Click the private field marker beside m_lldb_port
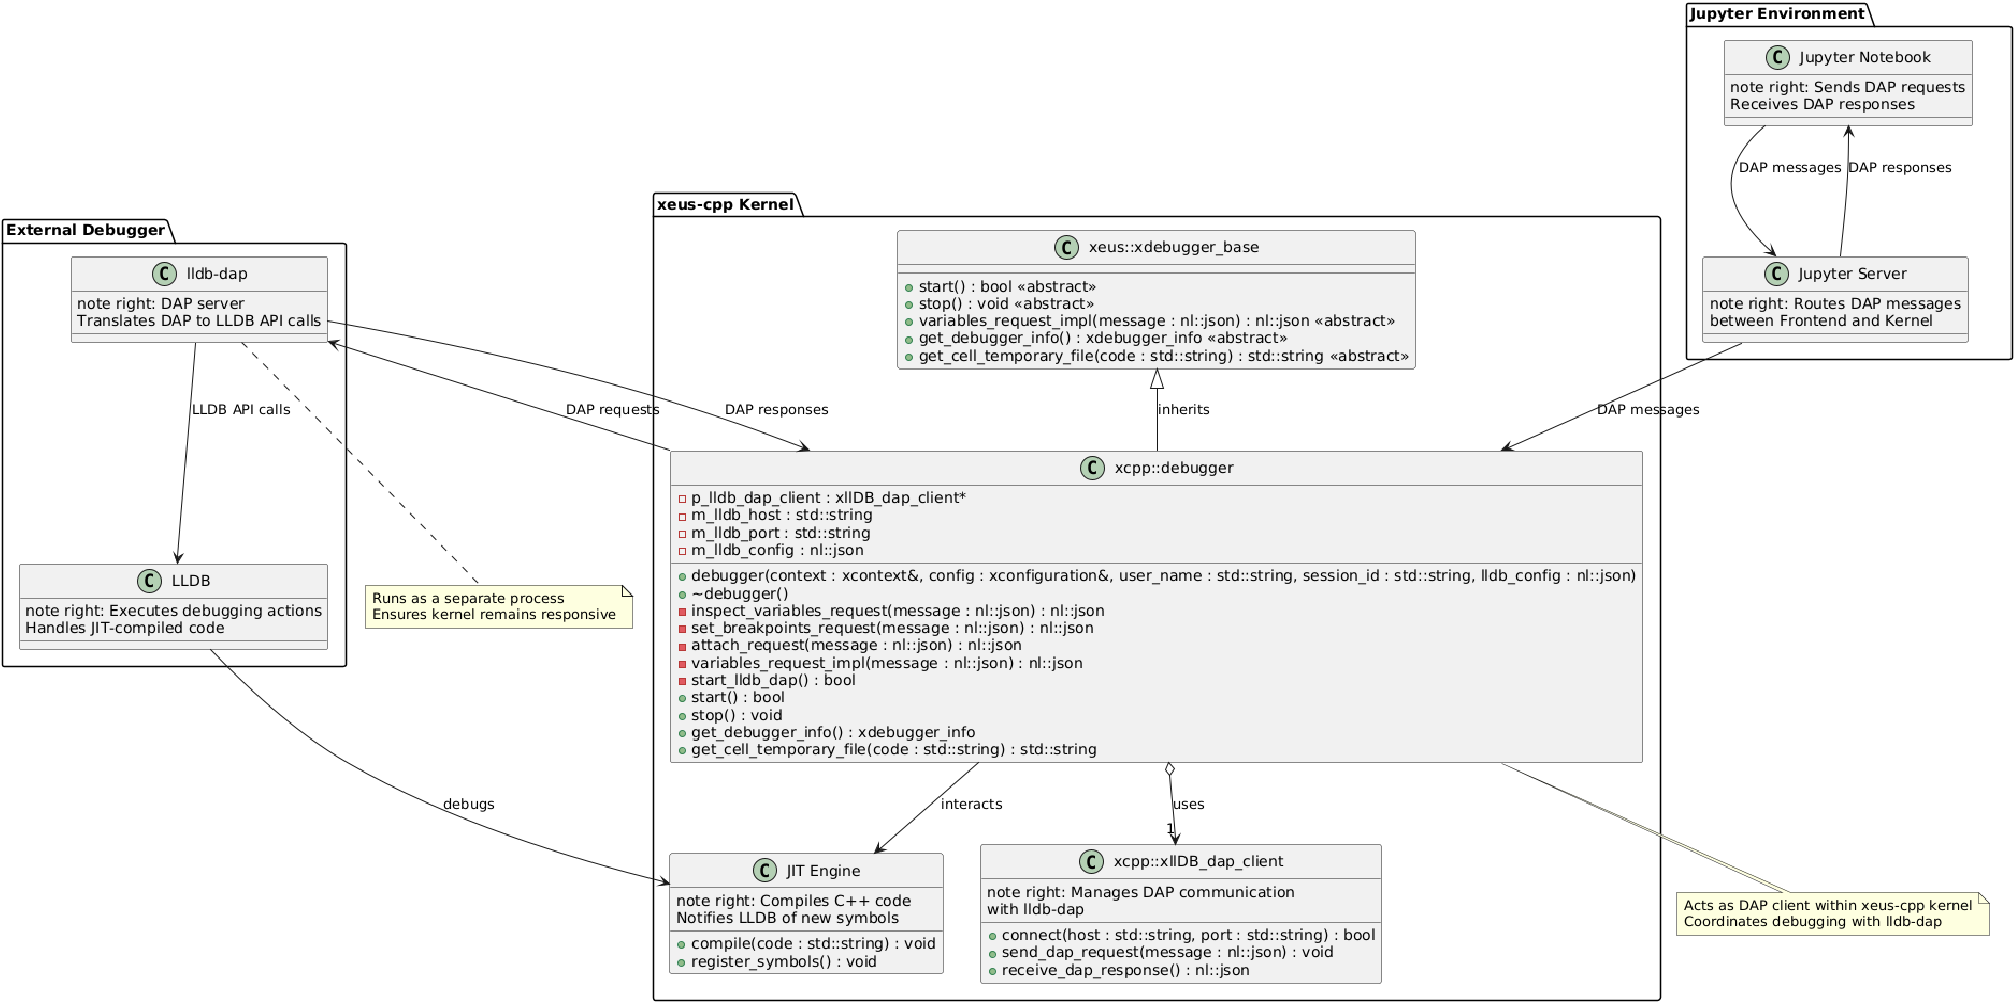2014x1004 pixels. click(682, 534)
